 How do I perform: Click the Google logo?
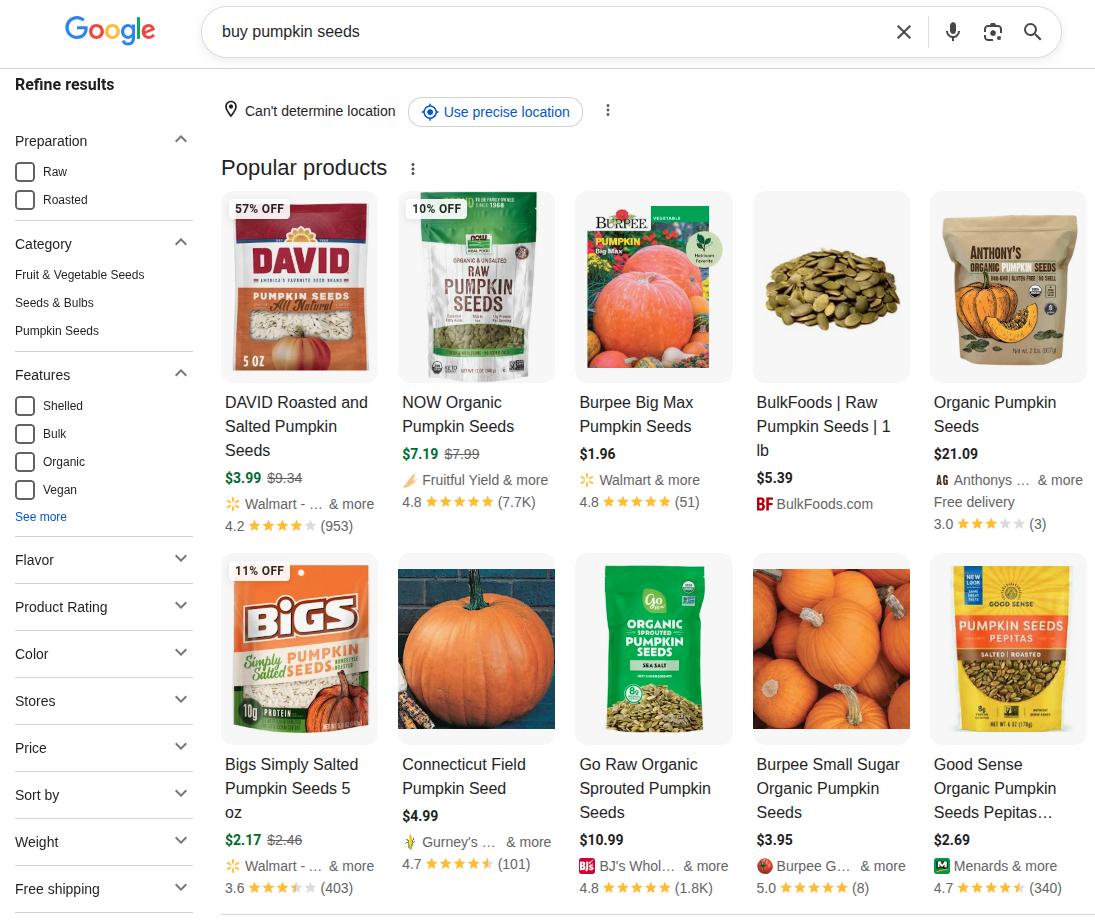109,31
